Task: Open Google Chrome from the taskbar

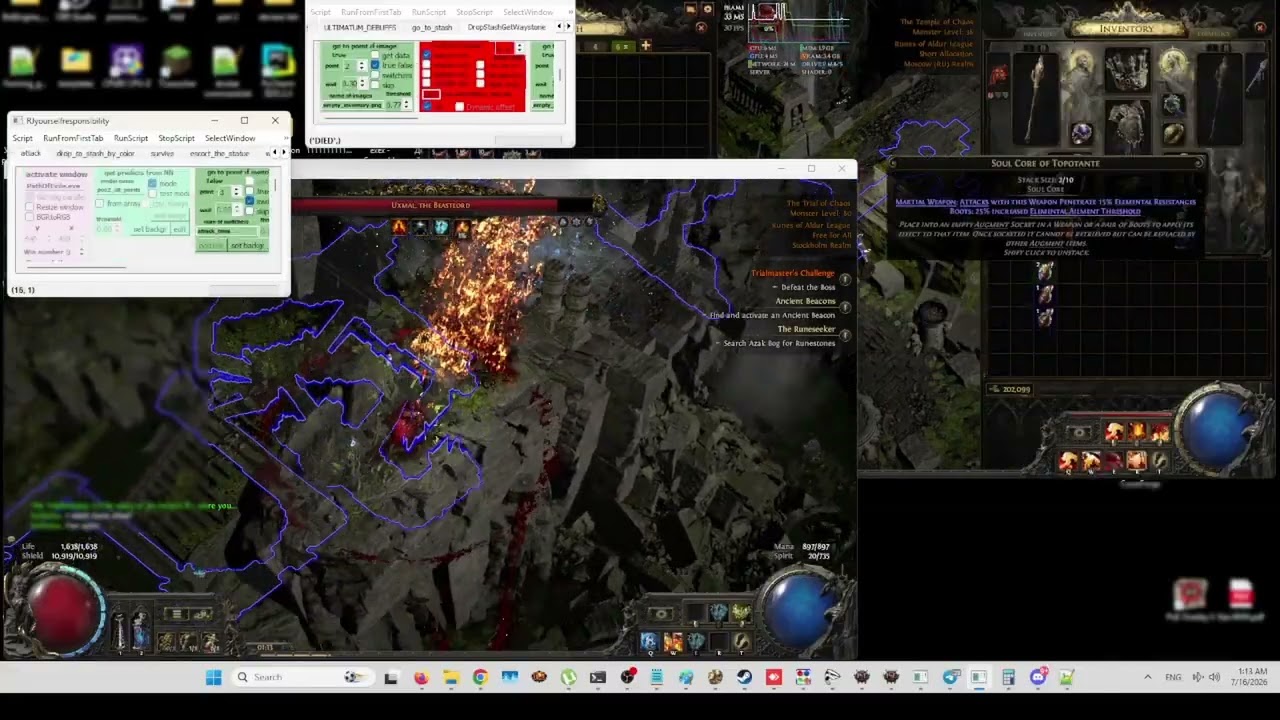Action: 480,677
